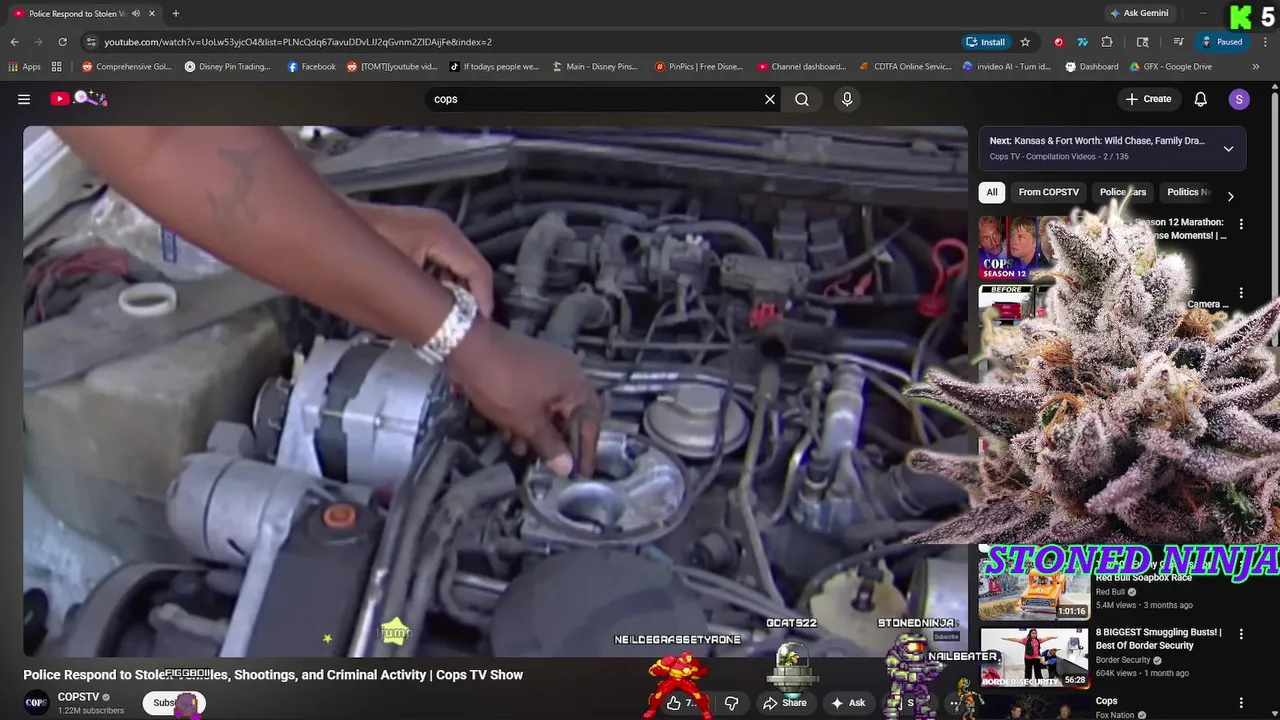Image resolution: width=1280 pixels, height=720 pixels.
Task: Open the CDTFA Online Services bookmark
Action: (905, 67)
